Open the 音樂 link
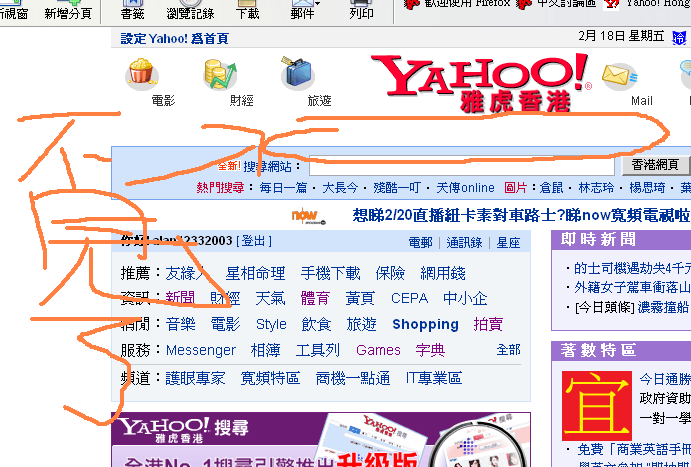Image resolution: width=691 pixels, height=467 pixels. tap(180, 325)
